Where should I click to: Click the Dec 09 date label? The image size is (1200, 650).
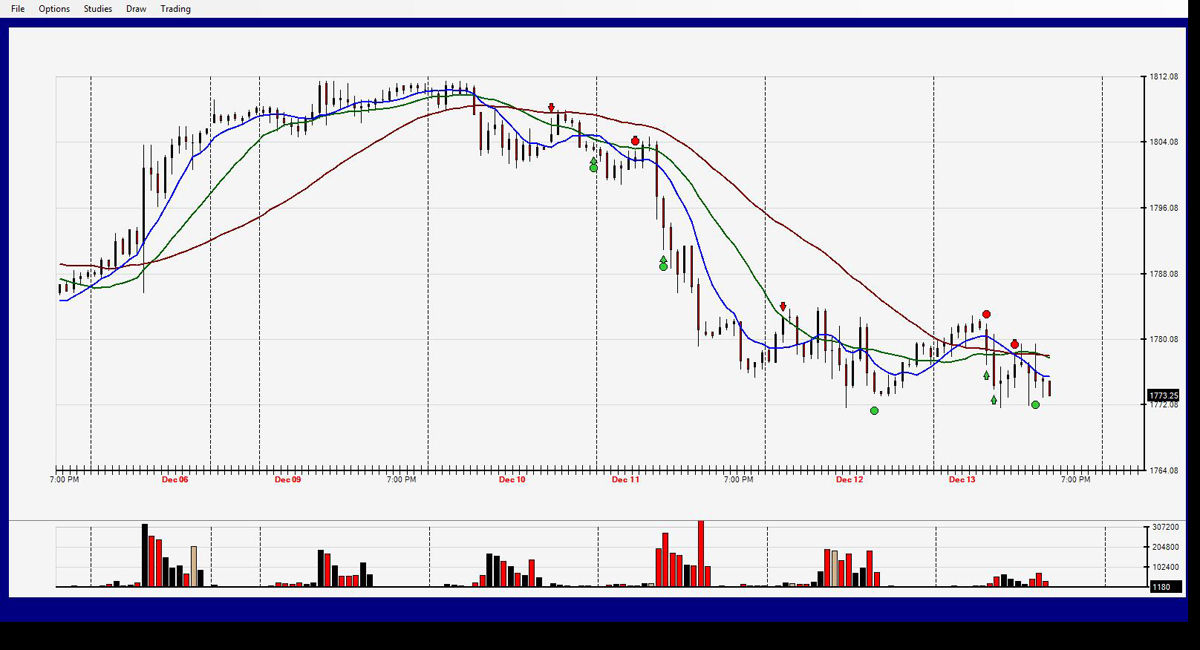coord(288,480)
